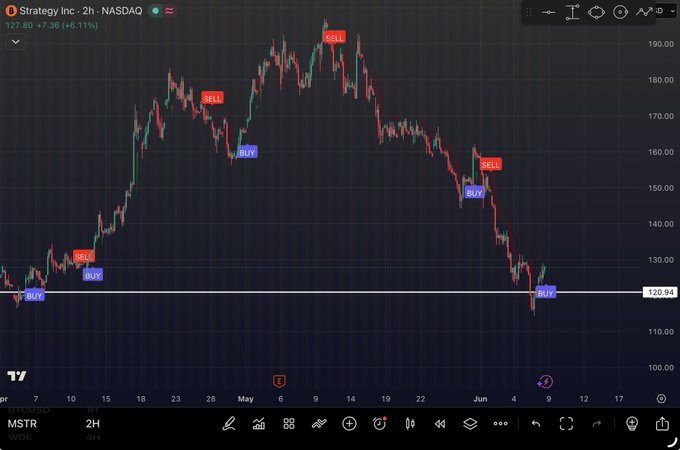Open the pen drawing tools
The width and height of the screenshot is (680, 450).
[x=229, y=424]
